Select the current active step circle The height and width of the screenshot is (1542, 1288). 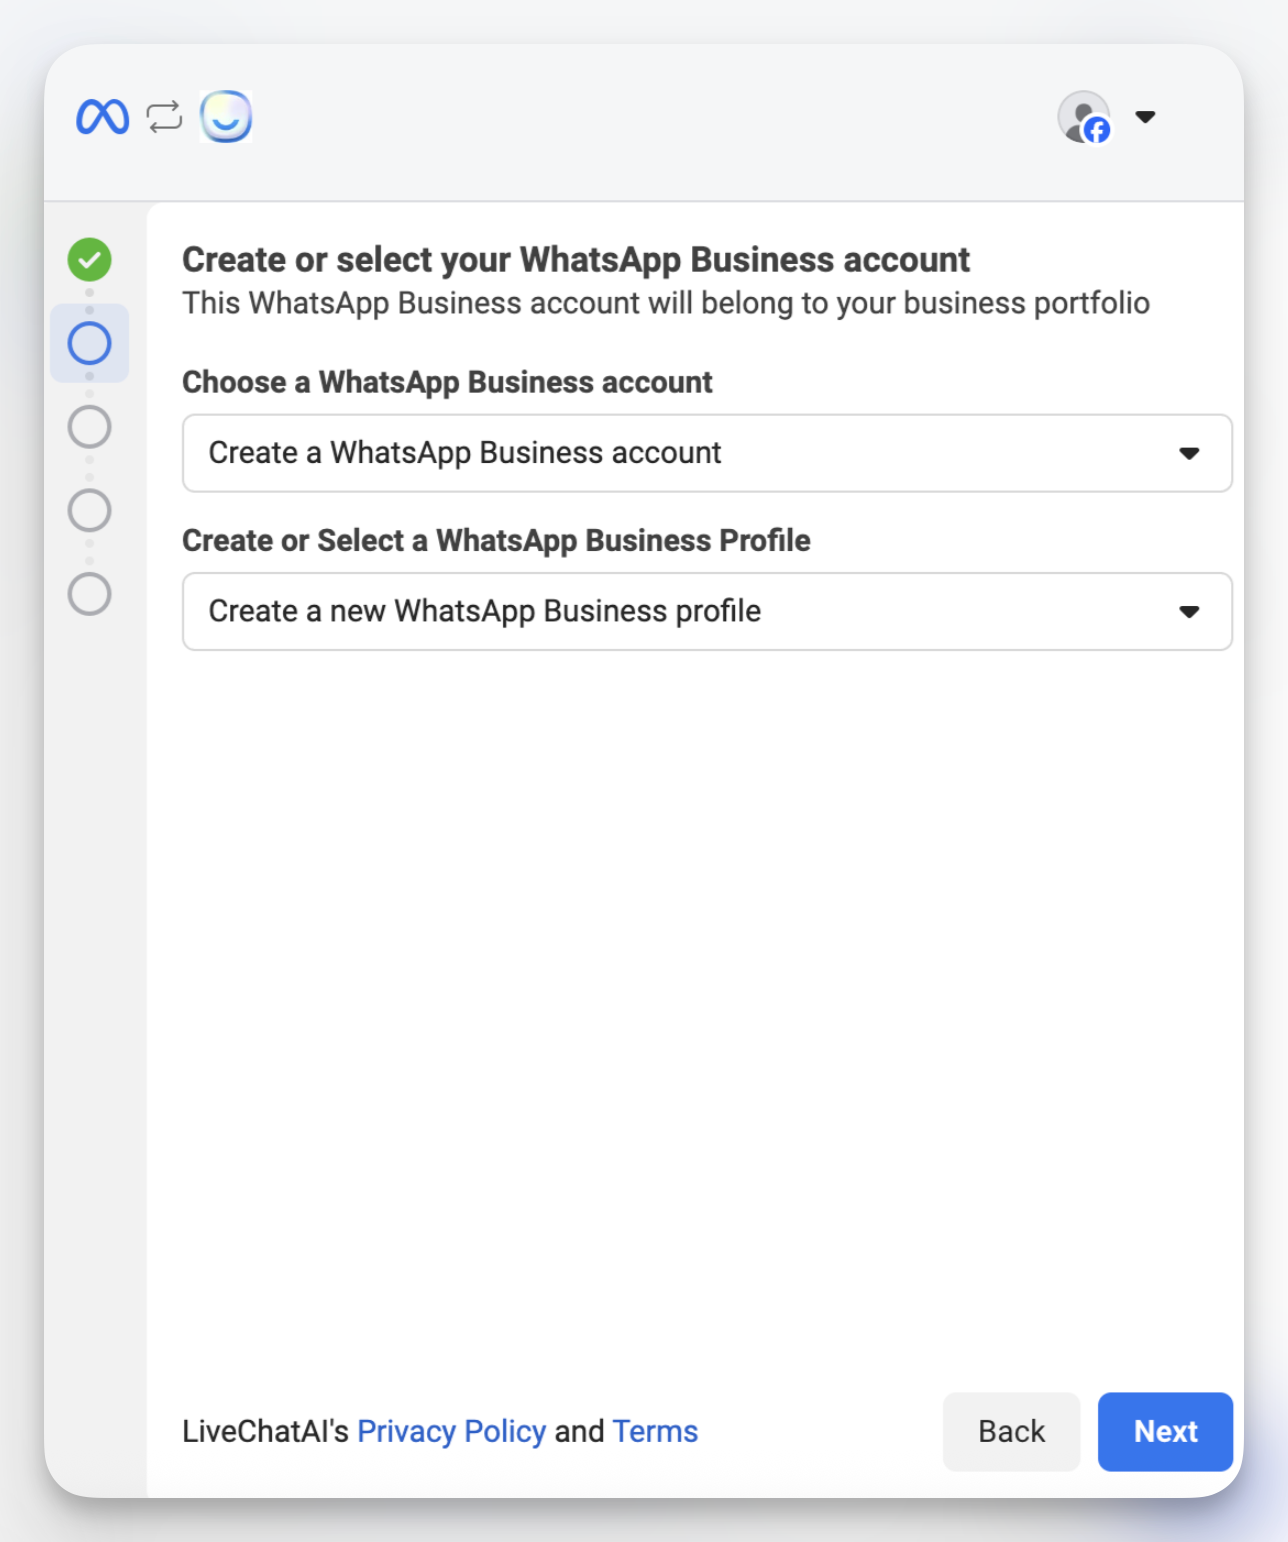(x=91, y=343)
